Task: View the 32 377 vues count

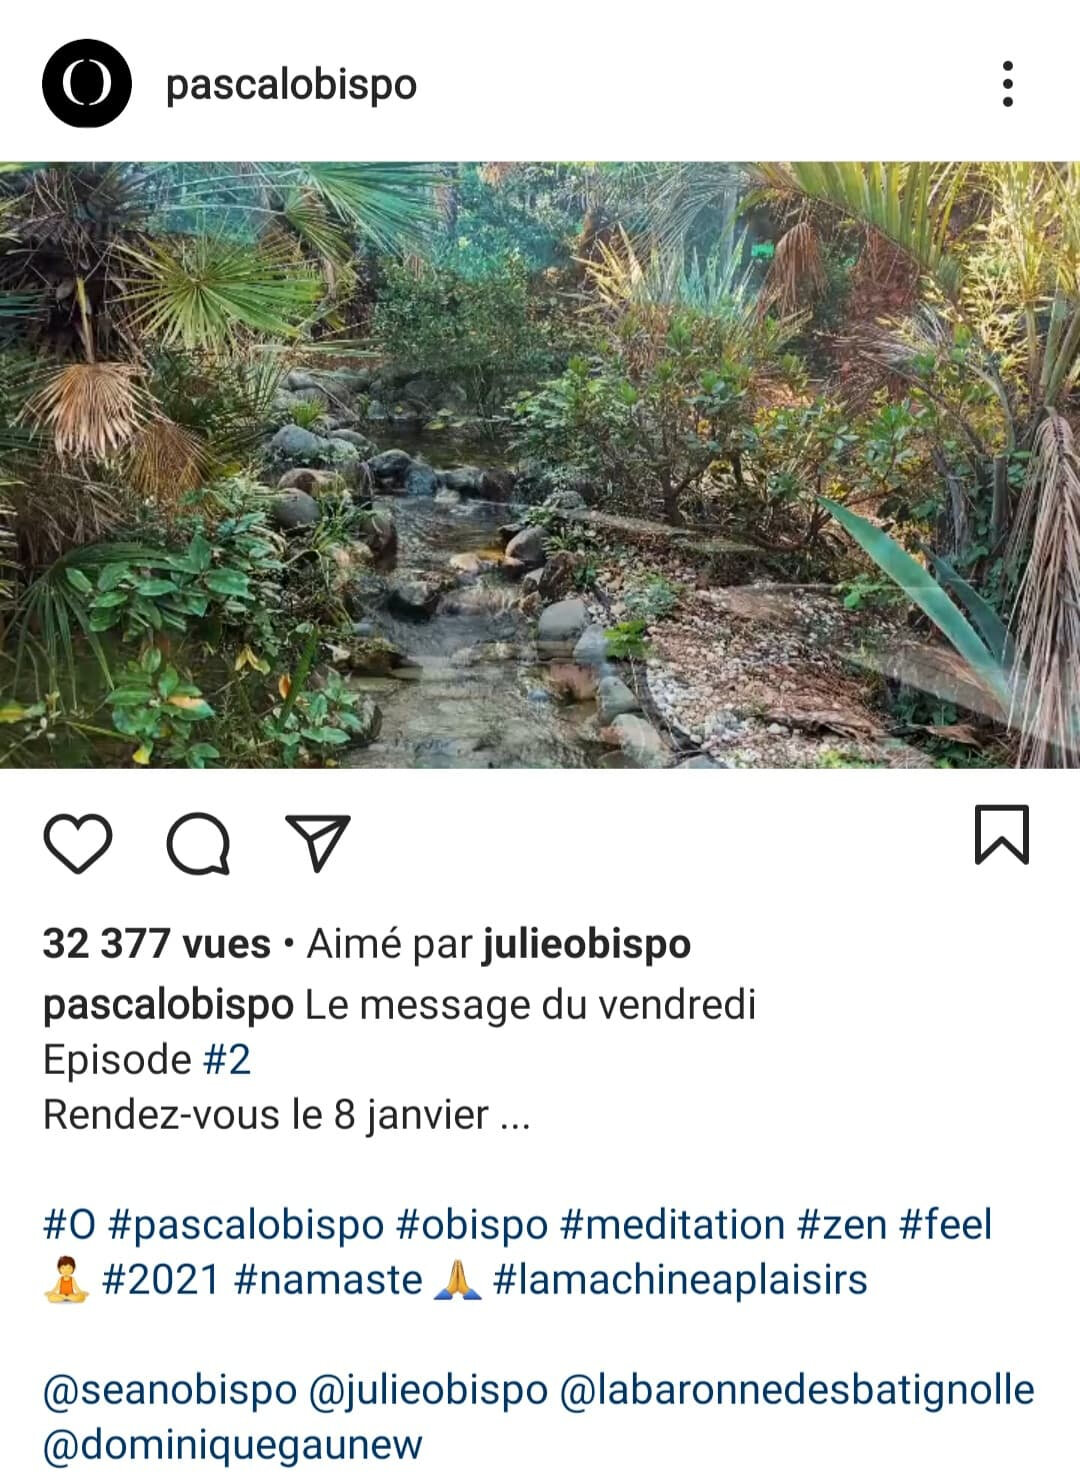Action: [157, 943]
